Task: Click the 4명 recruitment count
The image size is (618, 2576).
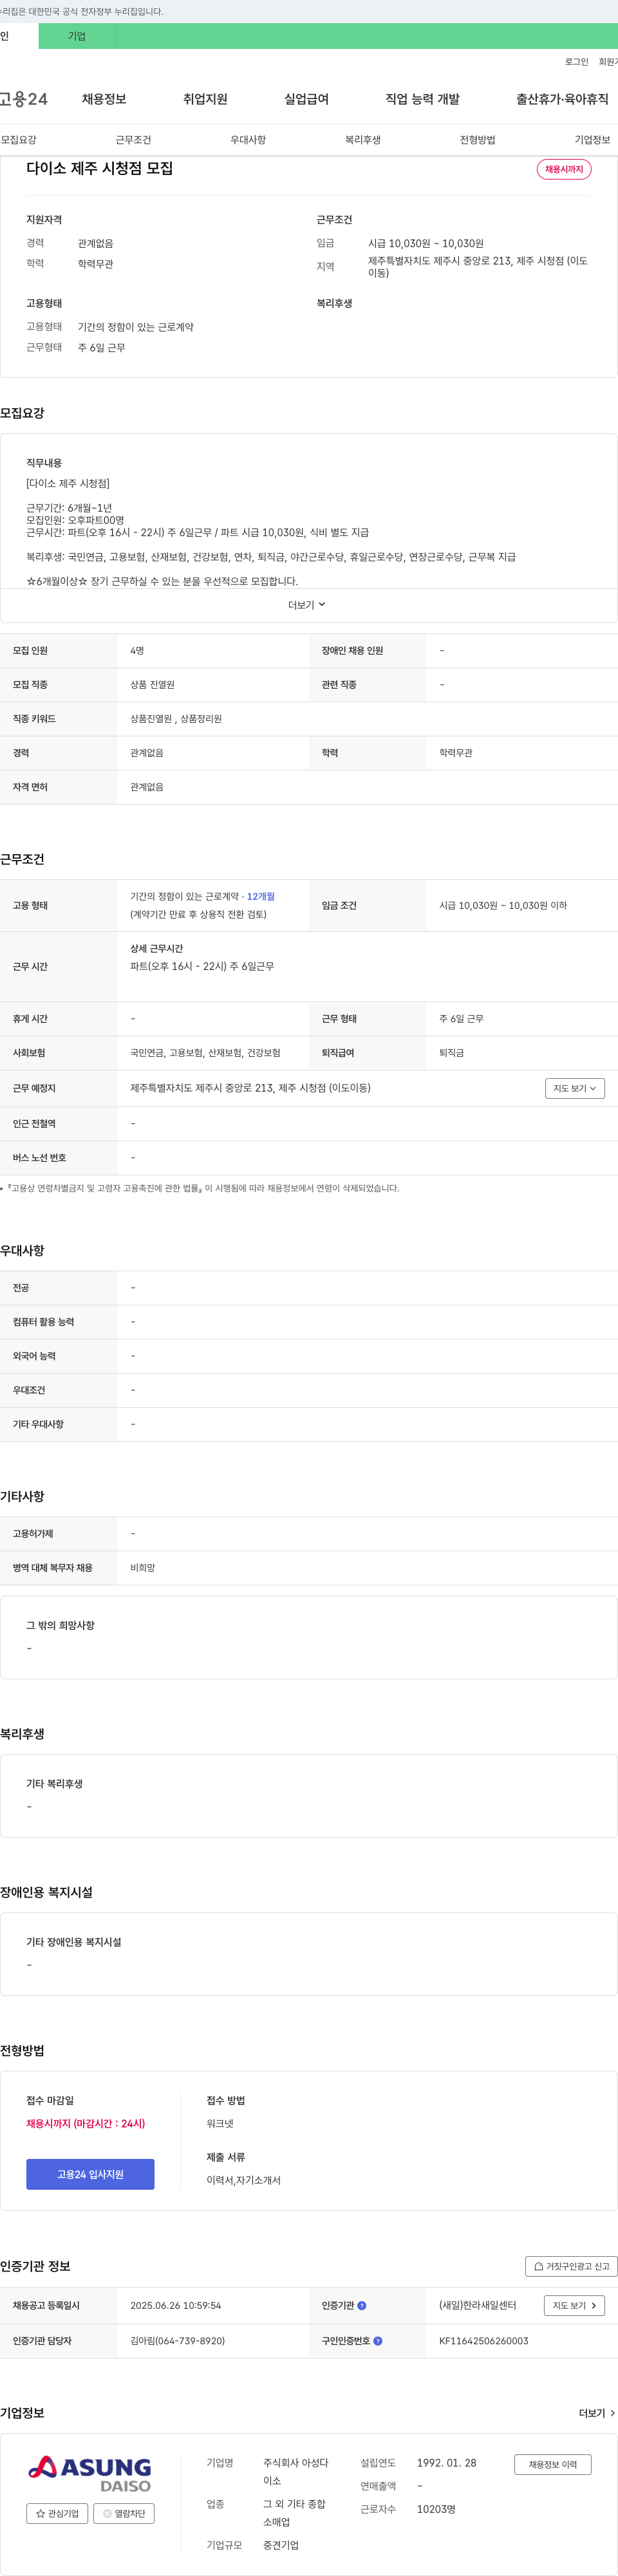Action: click(x=137, y=651)
